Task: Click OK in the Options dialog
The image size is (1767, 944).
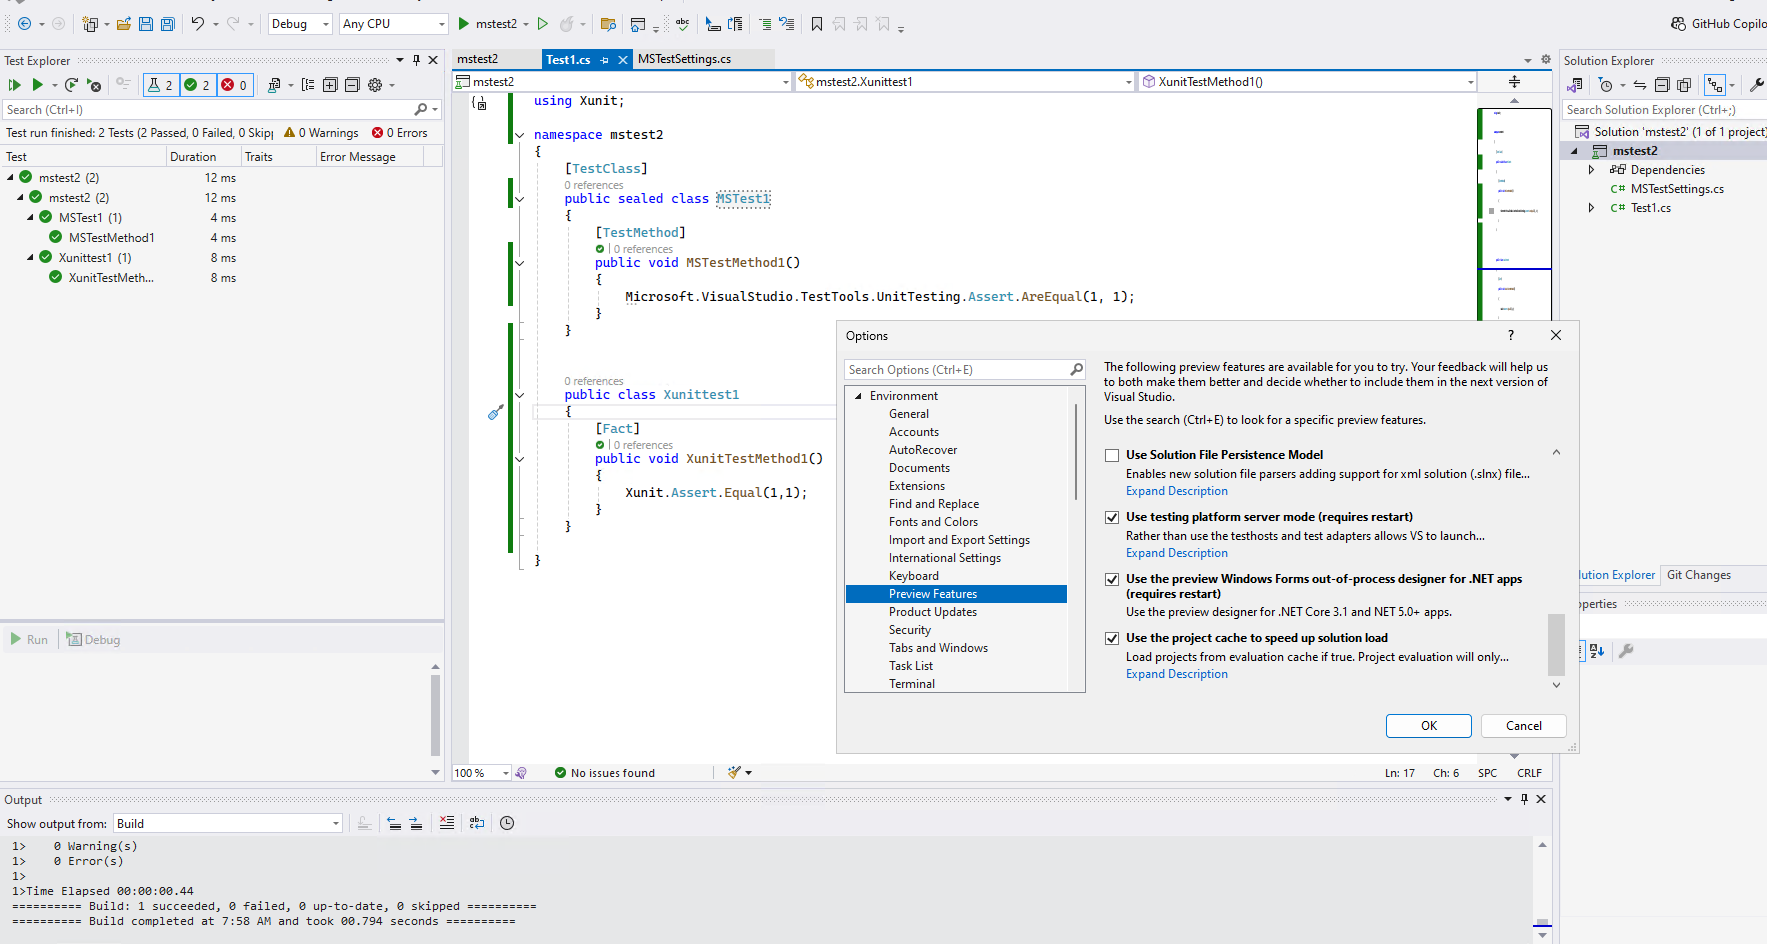Action: tap(1428, 726)
